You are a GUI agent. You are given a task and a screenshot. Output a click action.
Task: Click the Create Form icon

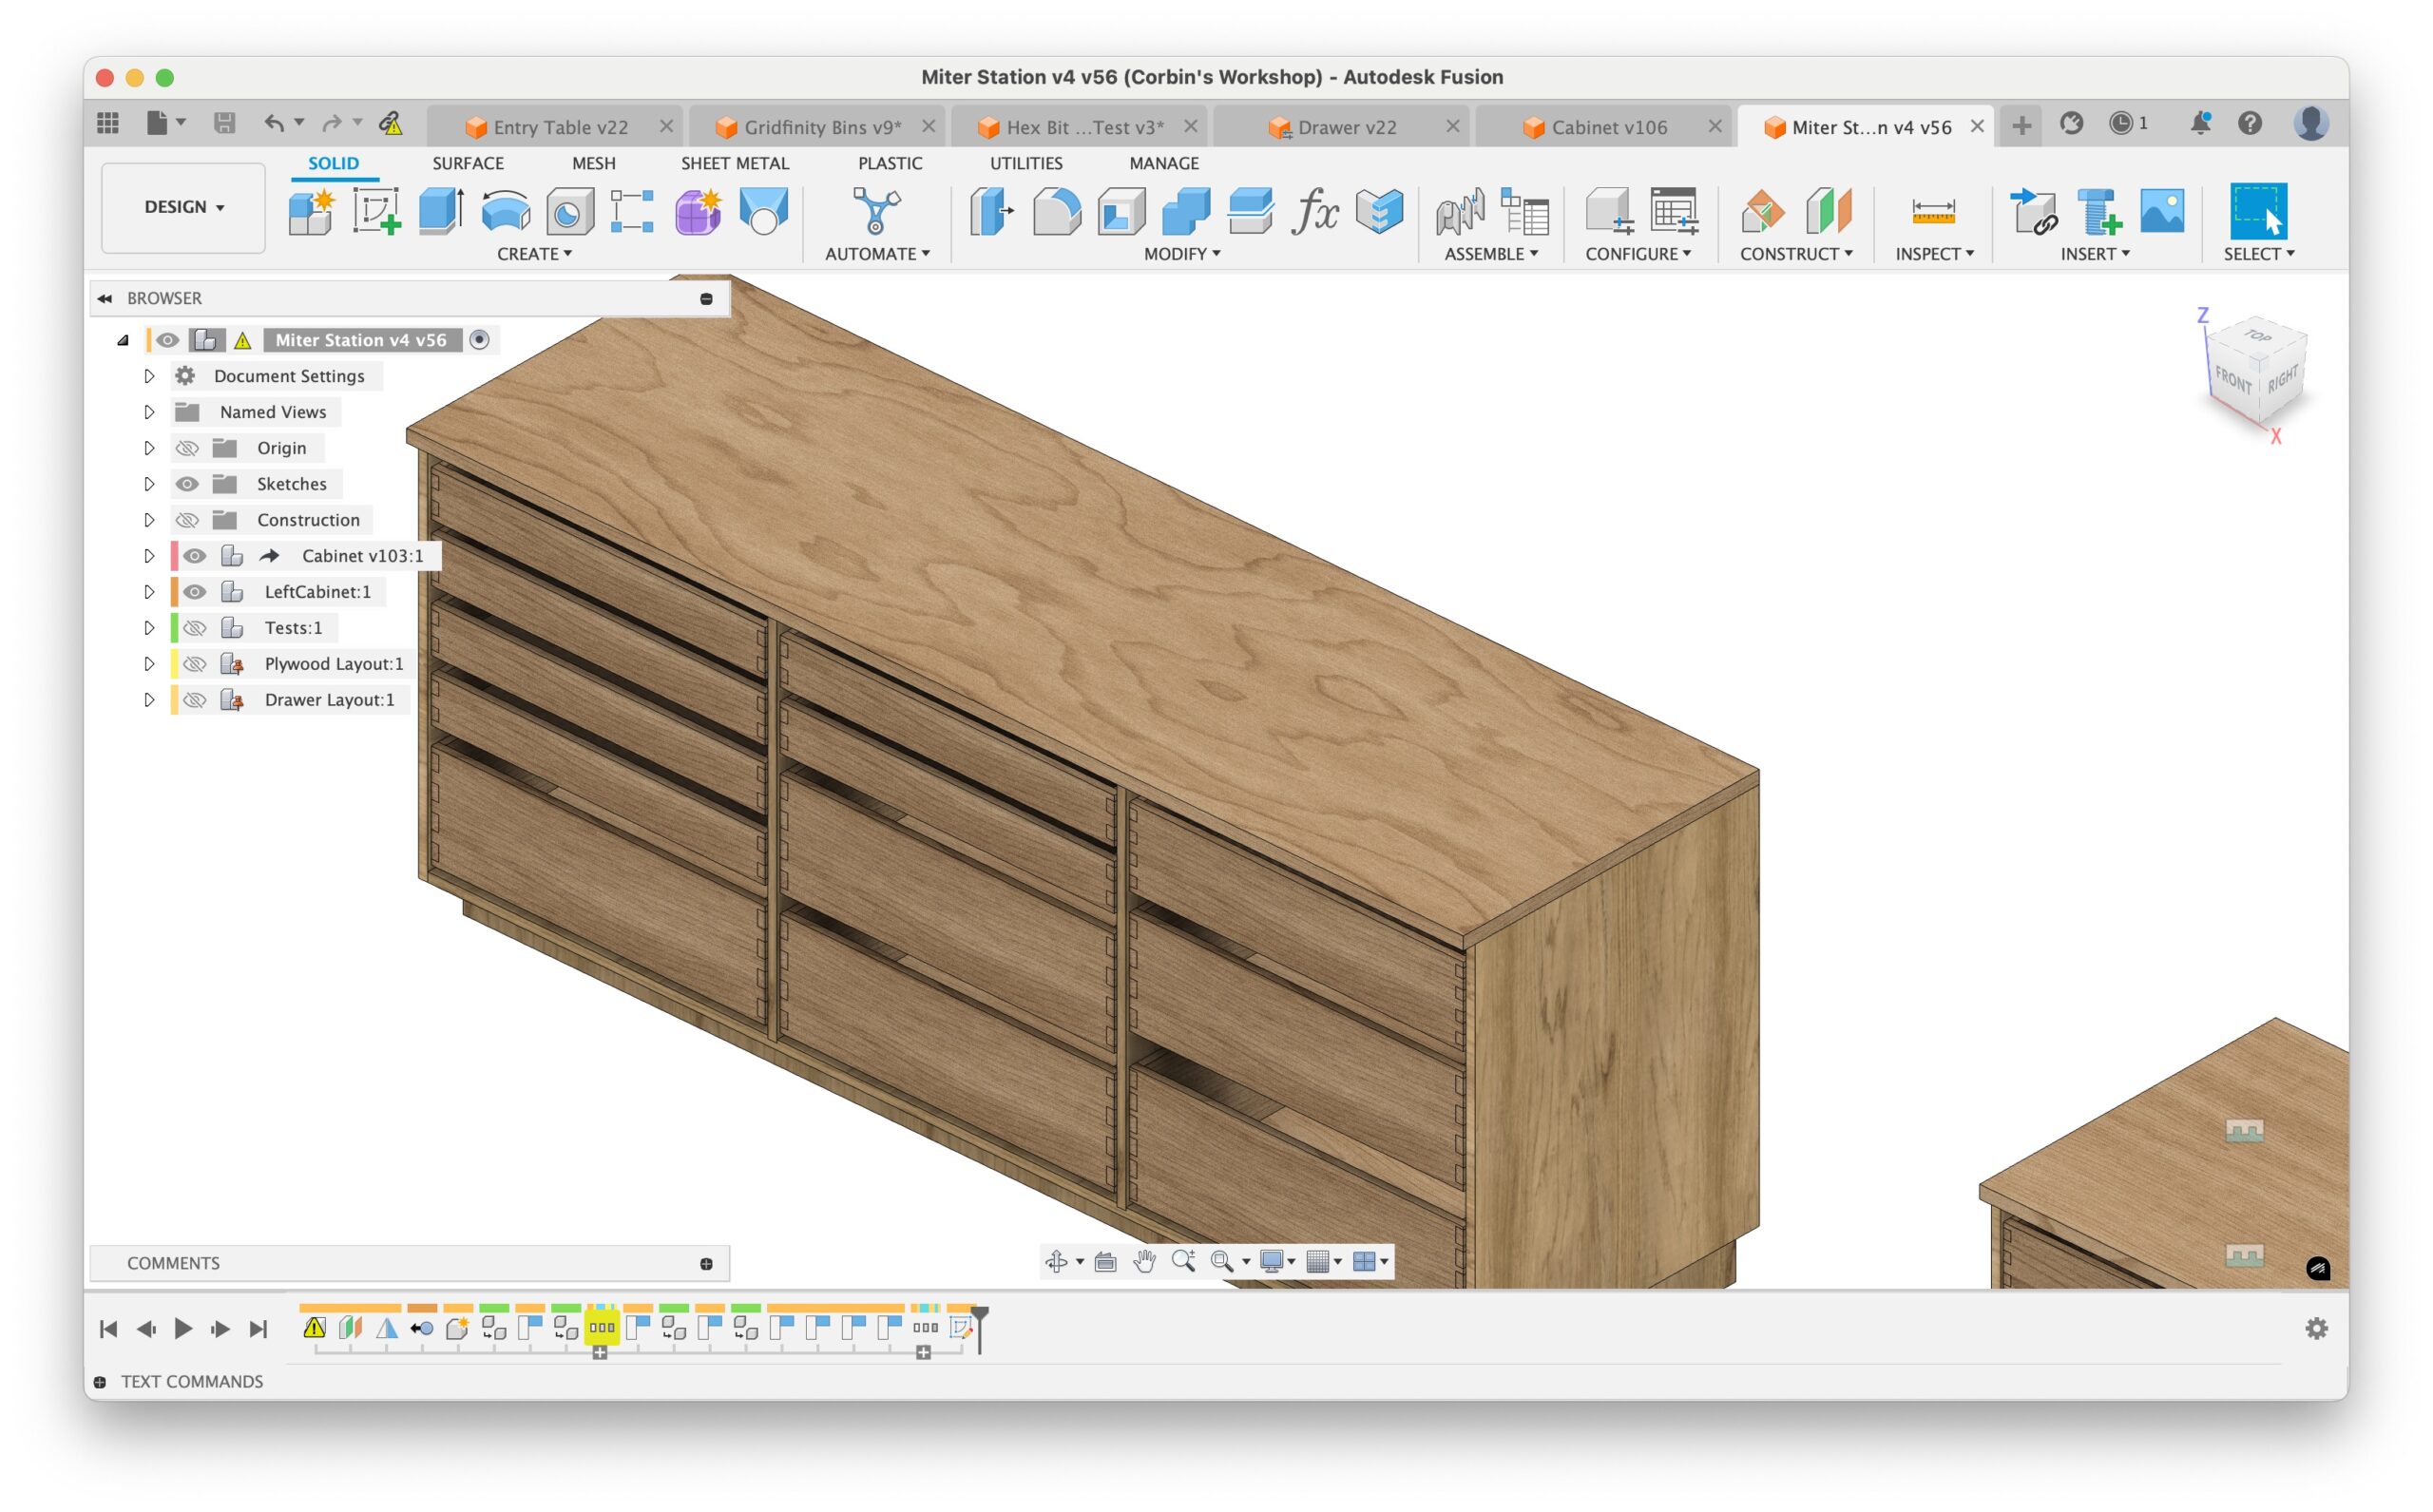click(x=697, y=210)
